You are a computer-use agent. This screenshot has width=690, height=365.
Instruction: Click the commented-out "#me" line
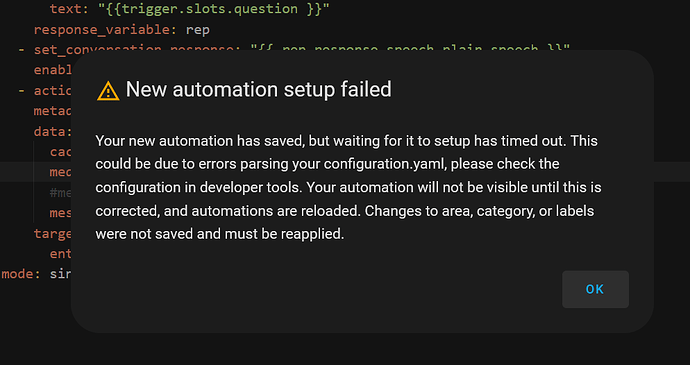(61, 192)
